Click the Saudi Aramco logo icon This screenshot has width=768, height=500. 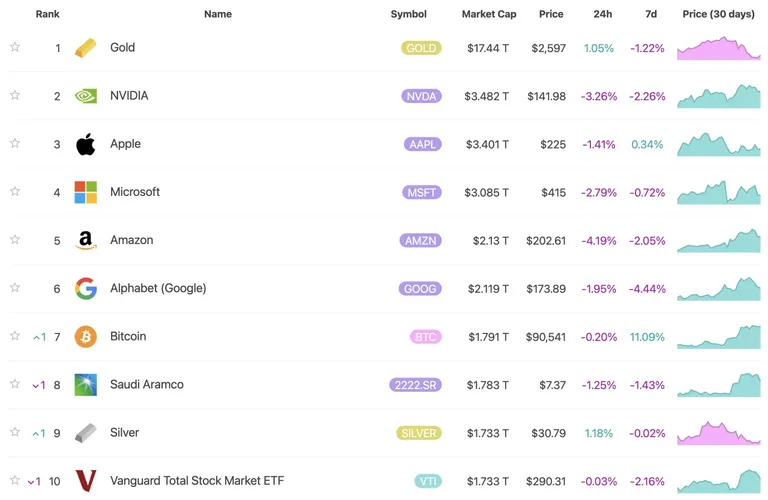[x=85, y=384]
